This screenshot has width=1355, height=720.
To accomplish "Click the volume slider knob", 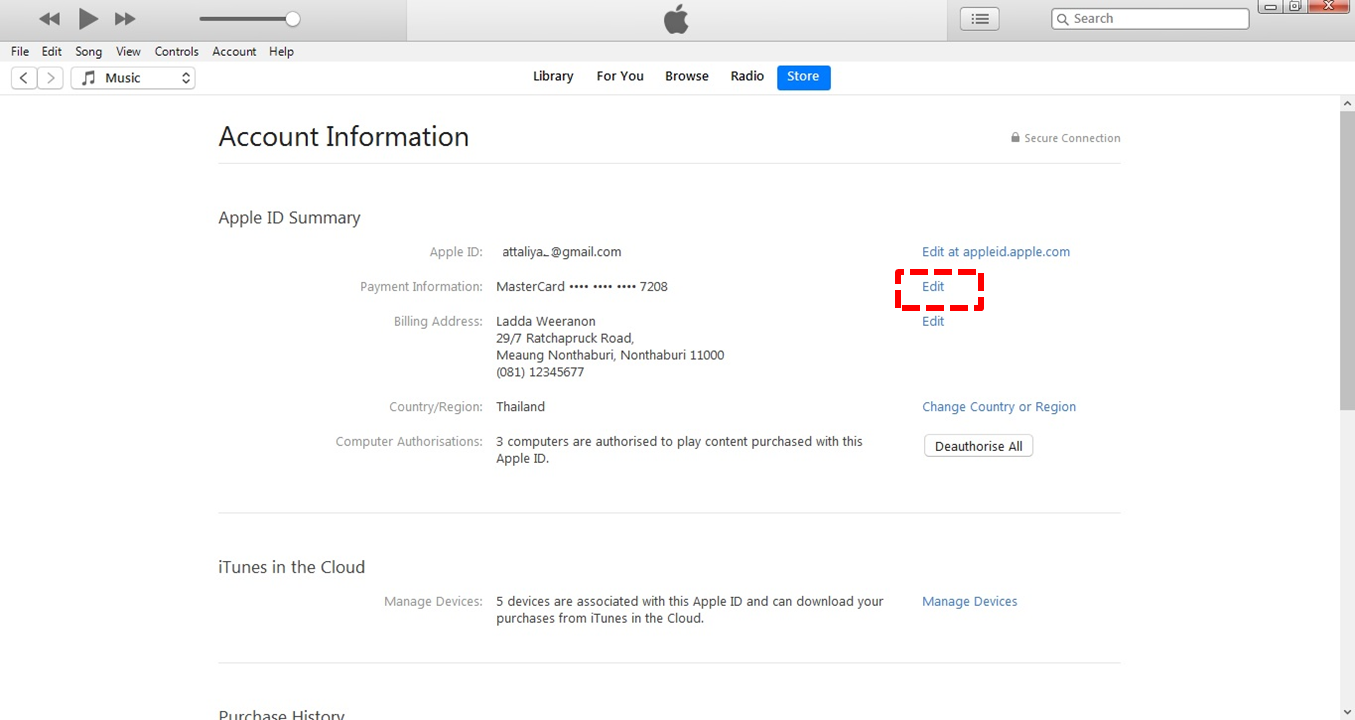I will (x=292, y=19).
